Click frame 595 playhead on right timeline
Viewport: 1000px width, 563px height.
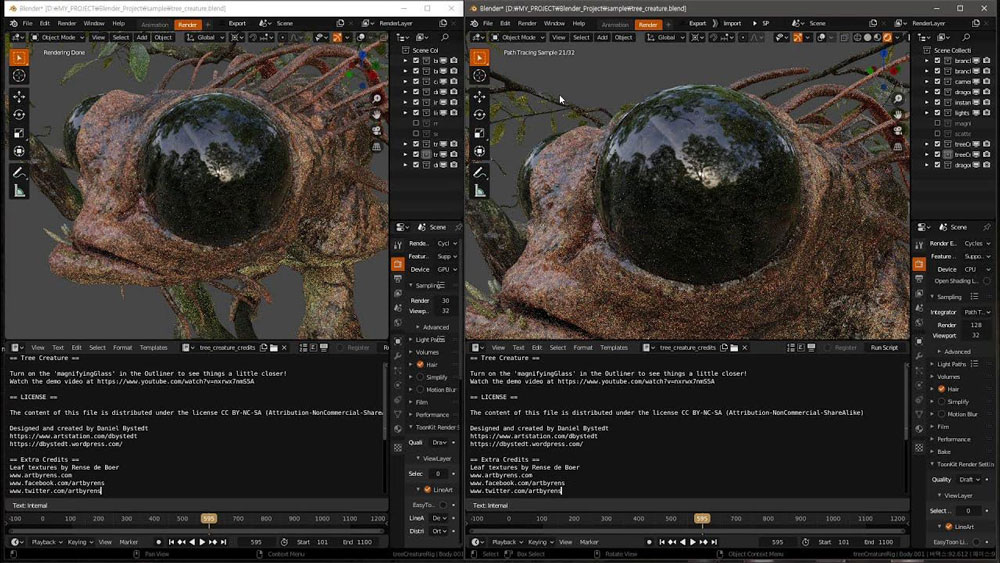click(x=702, y=519)
